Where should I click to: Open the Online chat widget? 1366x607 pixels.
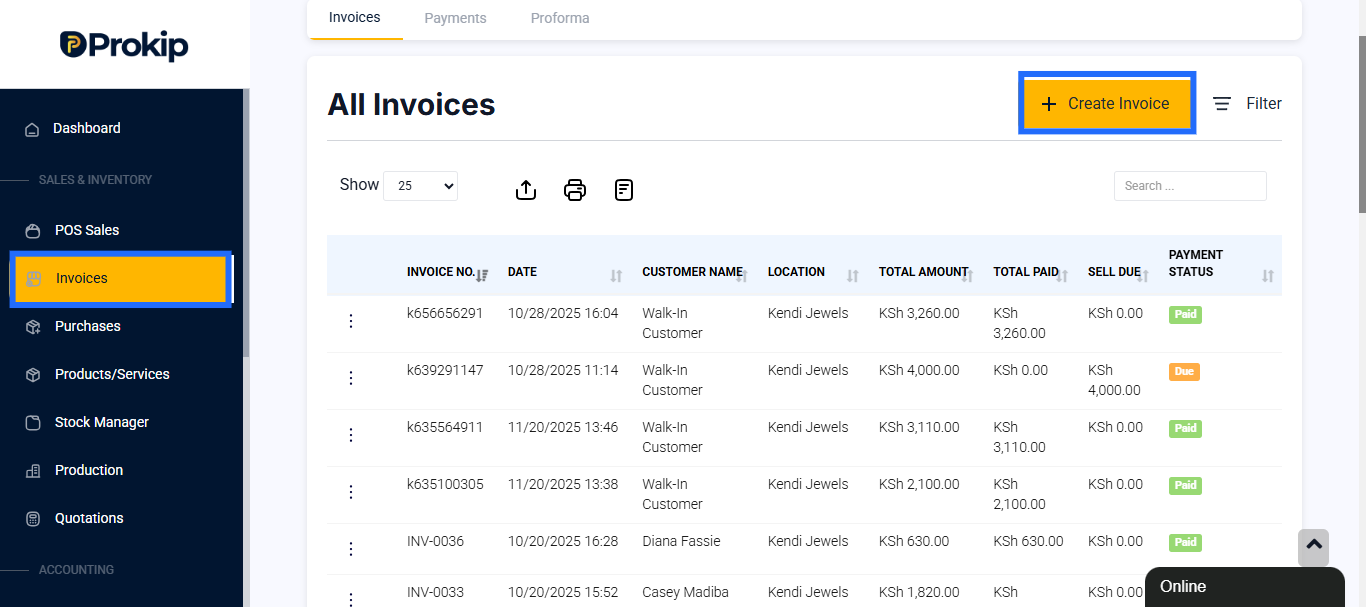coord(1245,587)
